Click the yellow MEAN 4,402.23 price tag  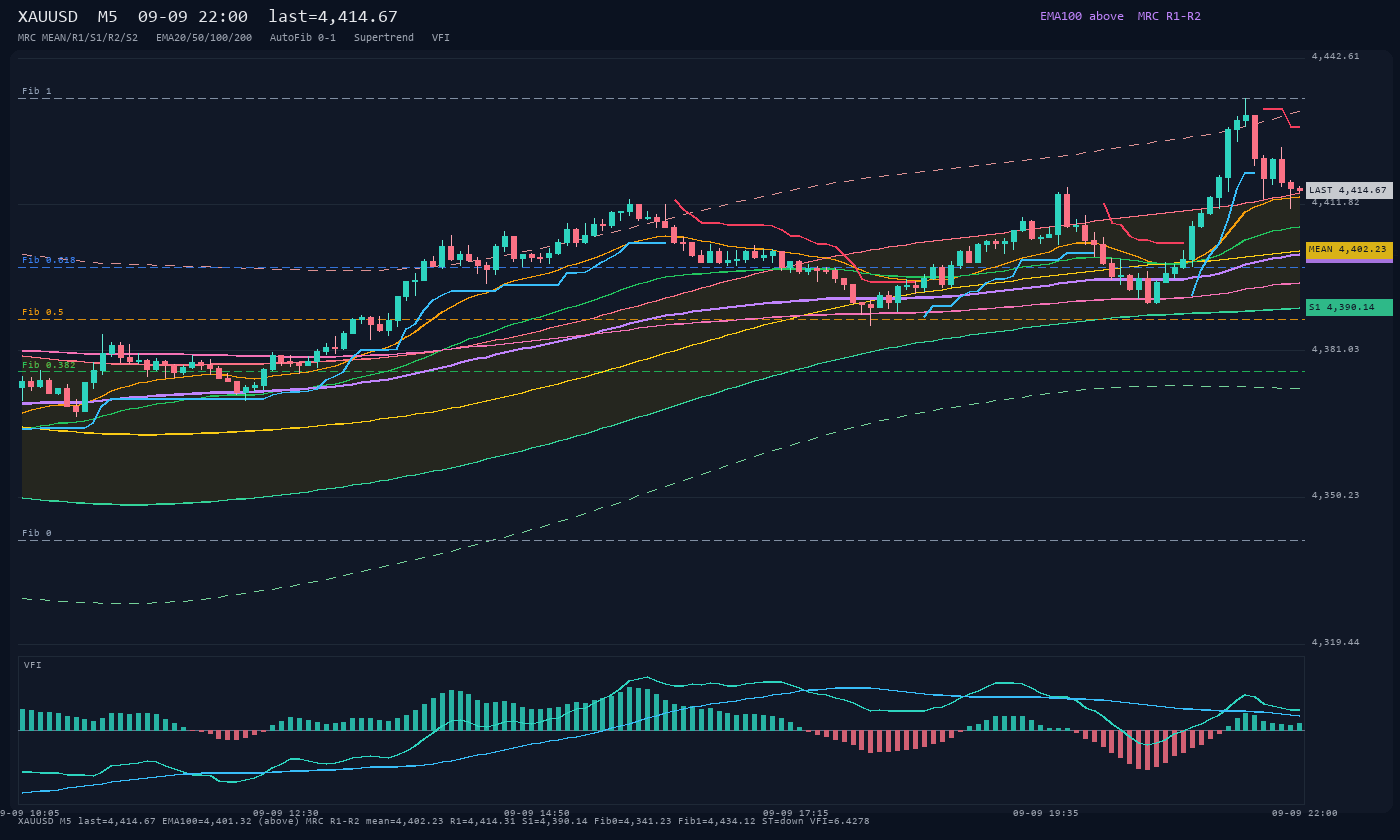[x=1349, y=249]
